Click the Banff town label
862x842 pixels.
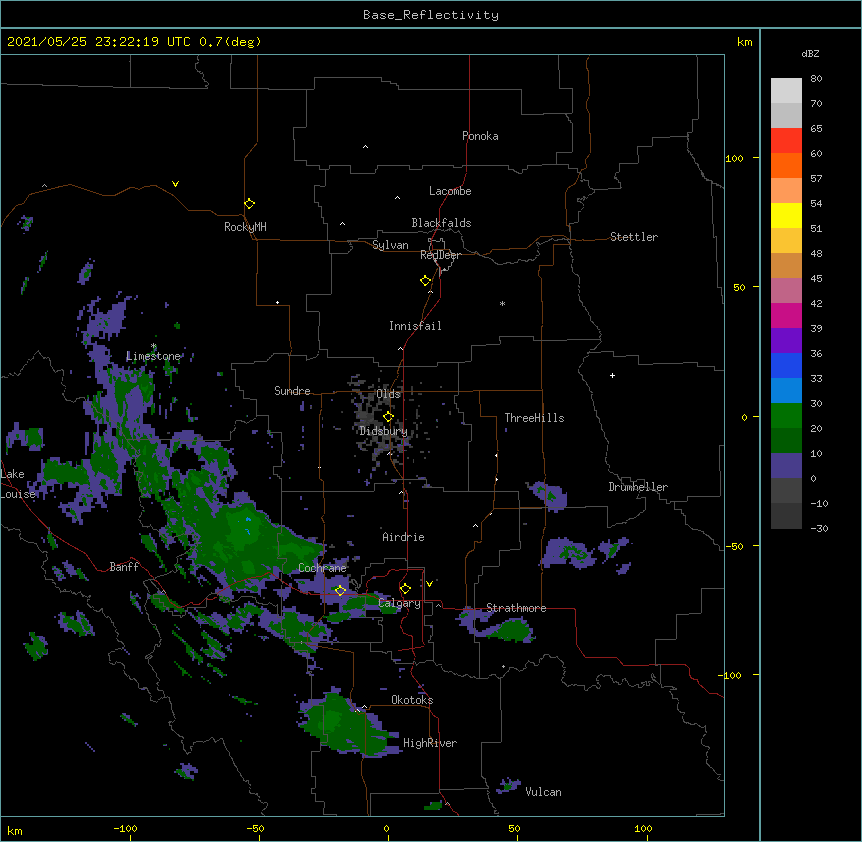124,567
